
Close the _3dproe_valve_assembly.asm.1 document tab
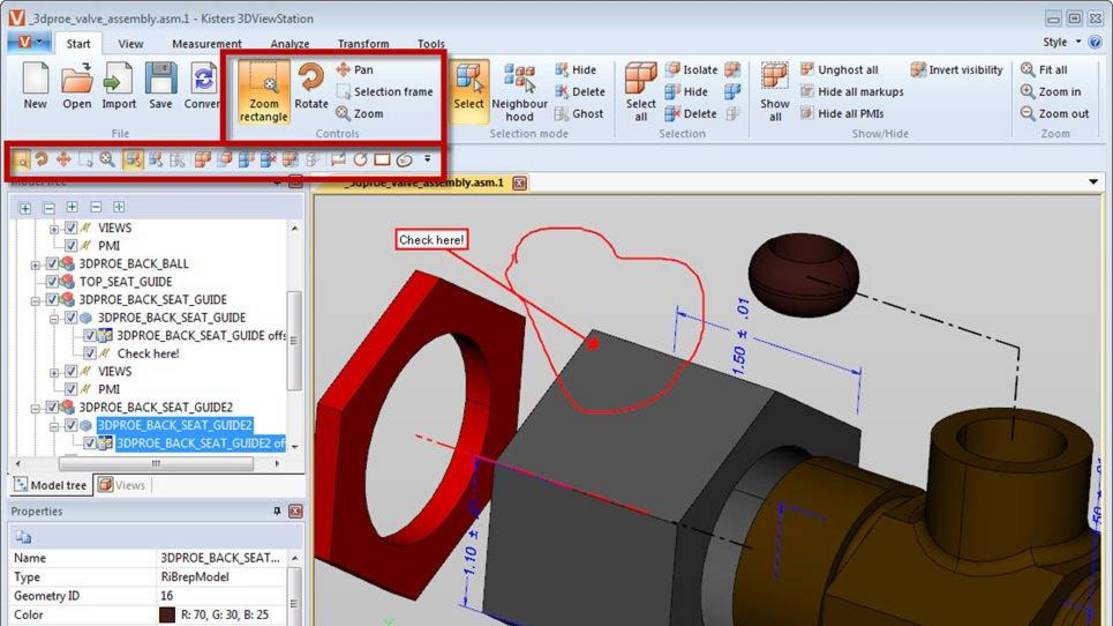tap(520, 183)
